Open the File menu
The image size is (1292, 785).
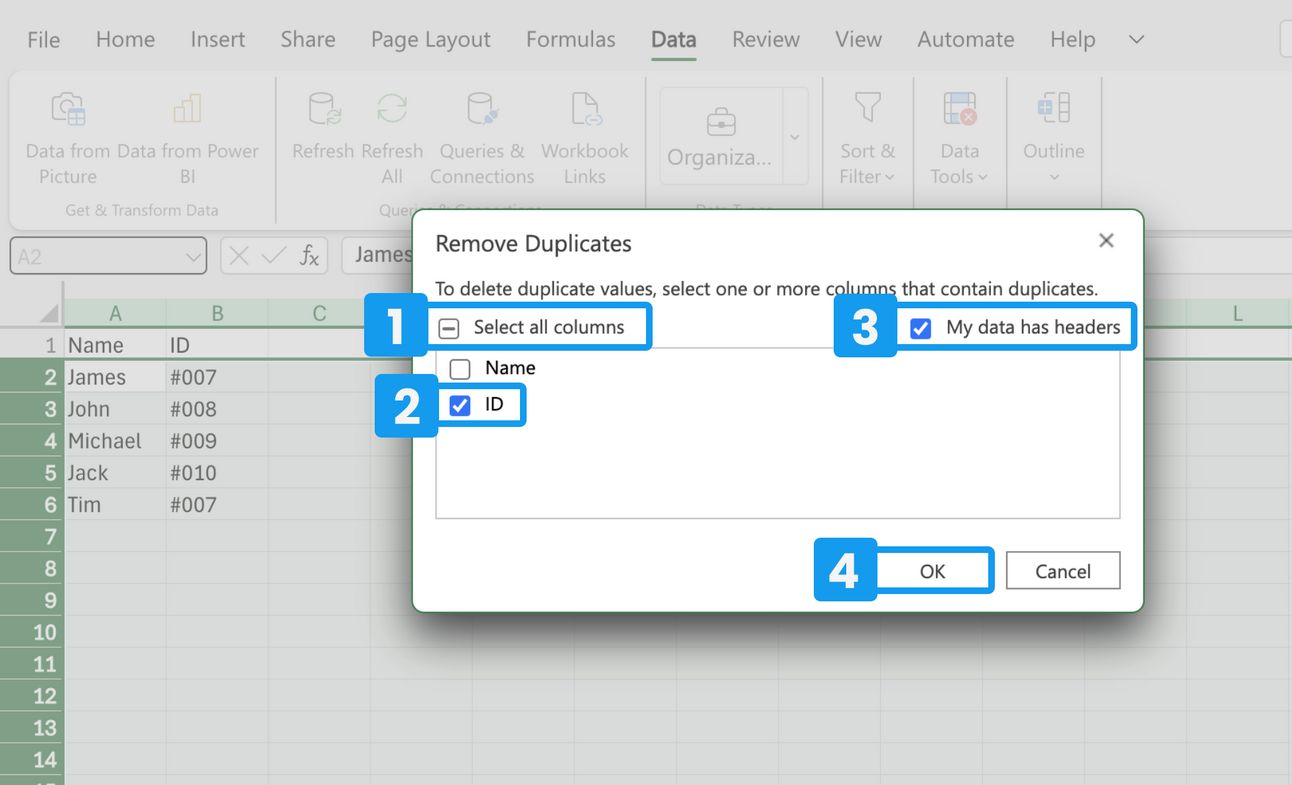(43, 39)
